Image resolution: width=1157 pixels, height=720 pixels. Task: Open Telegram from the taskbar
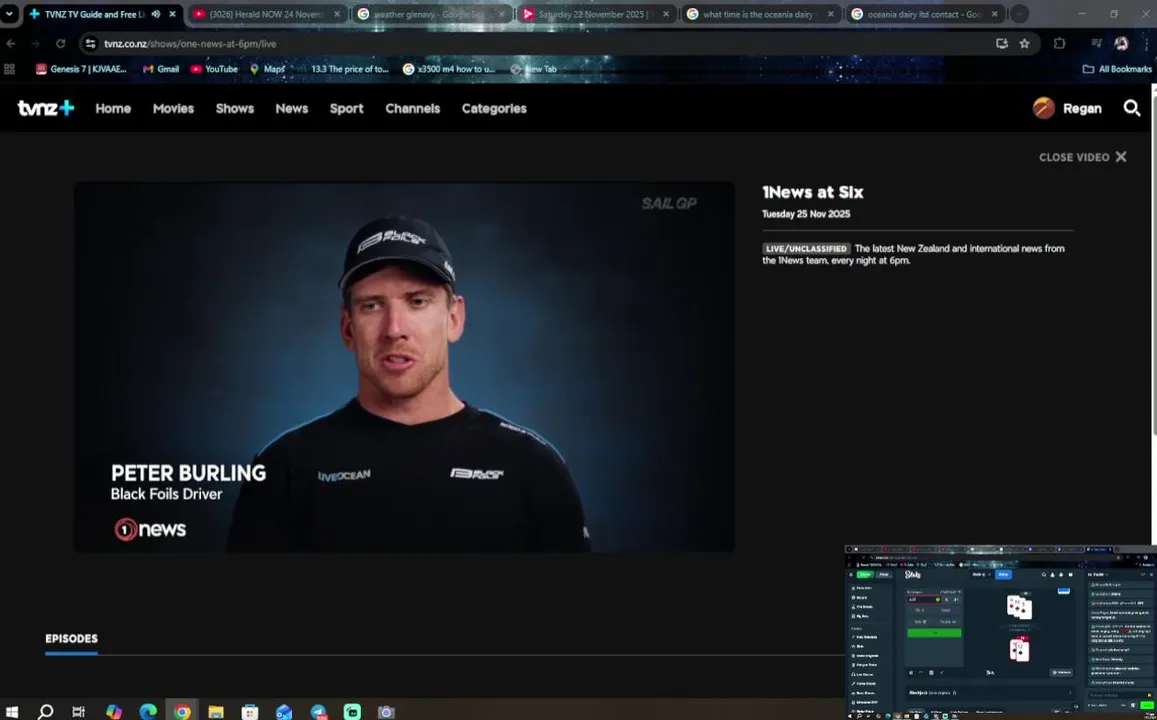click(319, 712)
